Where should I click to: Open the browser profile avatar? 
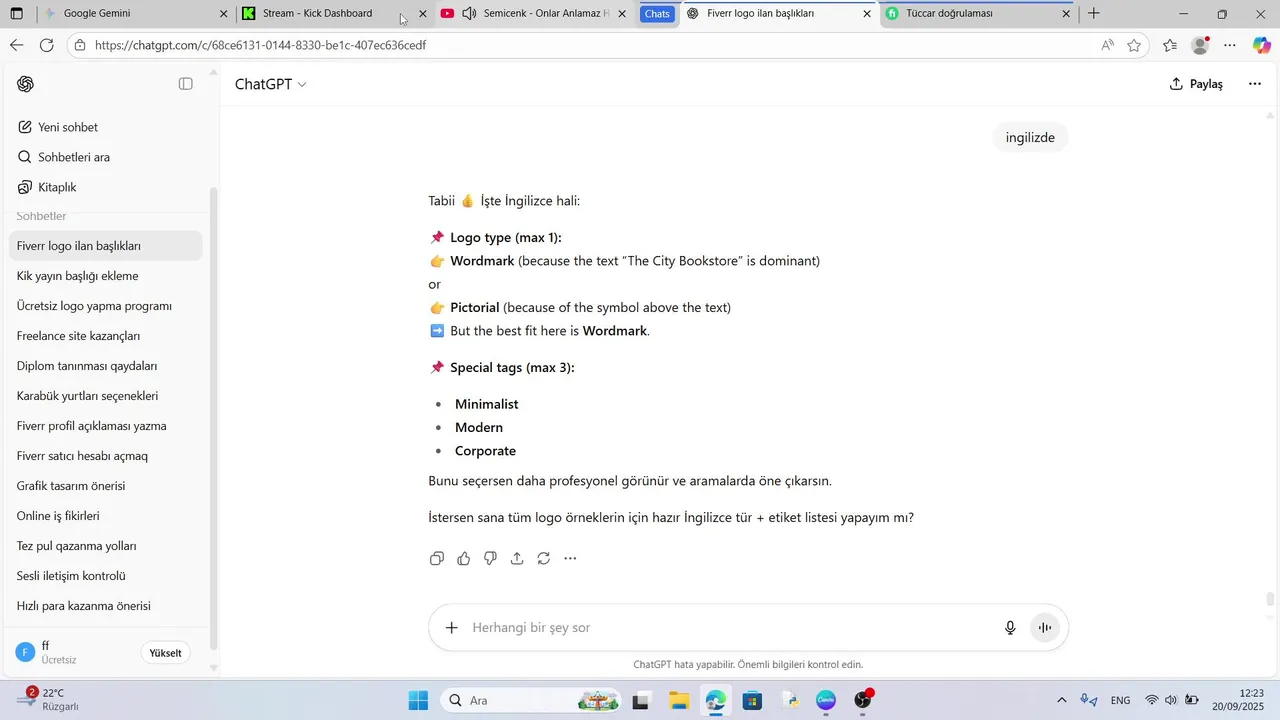(x=1200, y=45)
